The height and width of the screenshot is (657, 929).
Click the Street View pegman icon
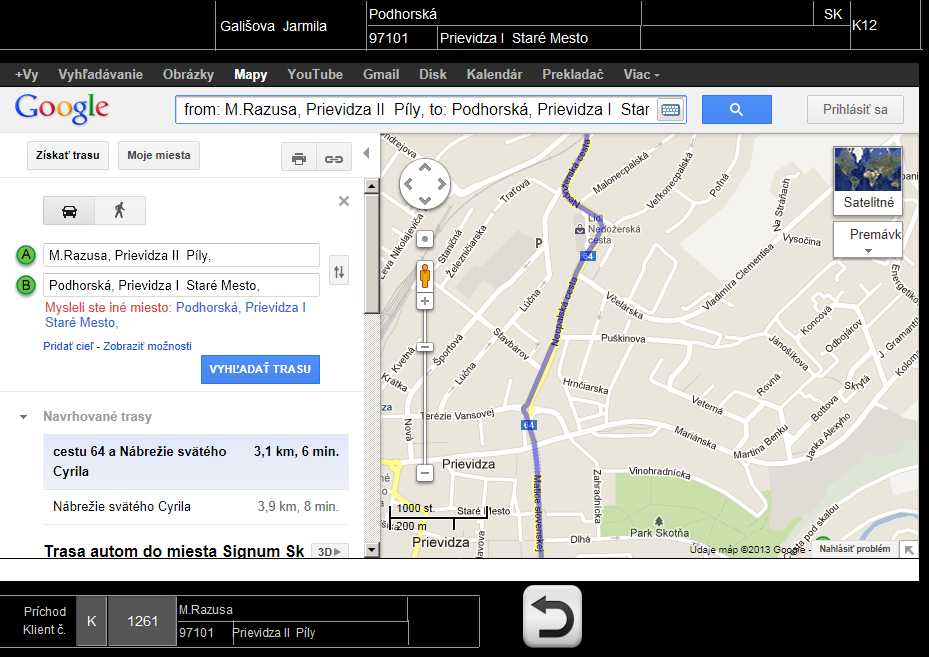[425, 276]
